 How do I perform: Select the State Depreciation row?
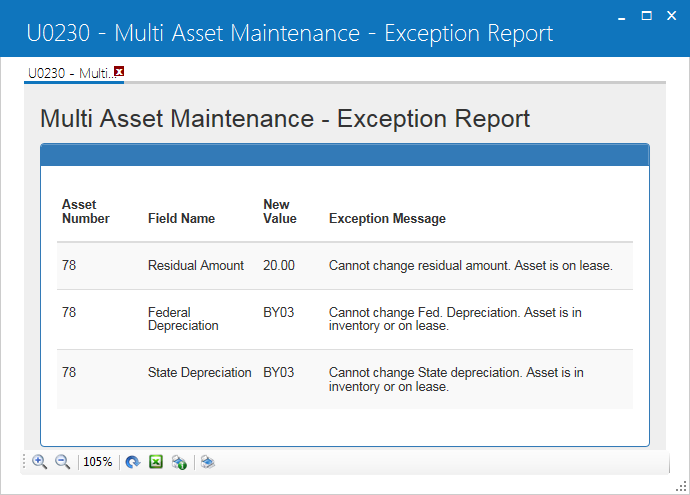(x=345, y=379)
